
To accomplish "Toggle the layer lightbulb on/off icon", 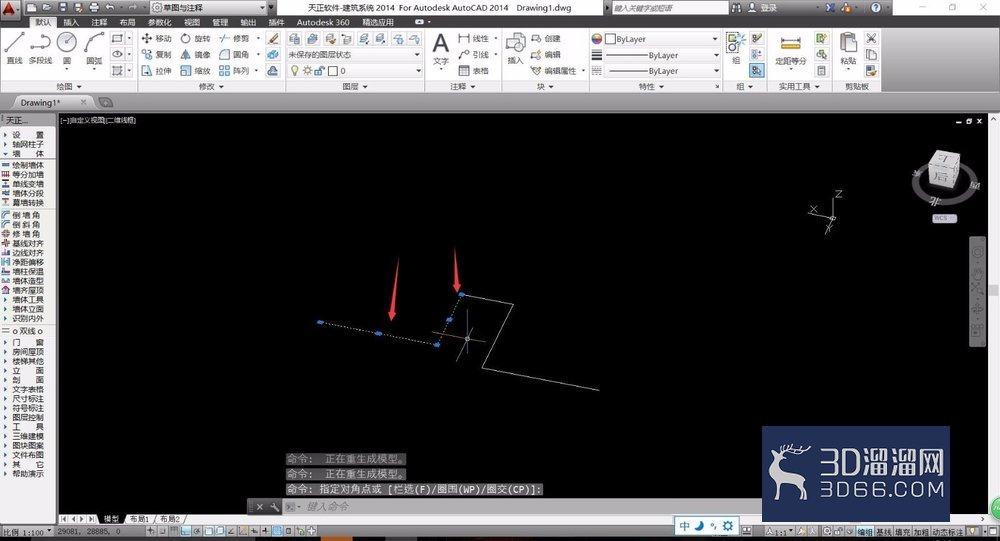I will [294, 71].
